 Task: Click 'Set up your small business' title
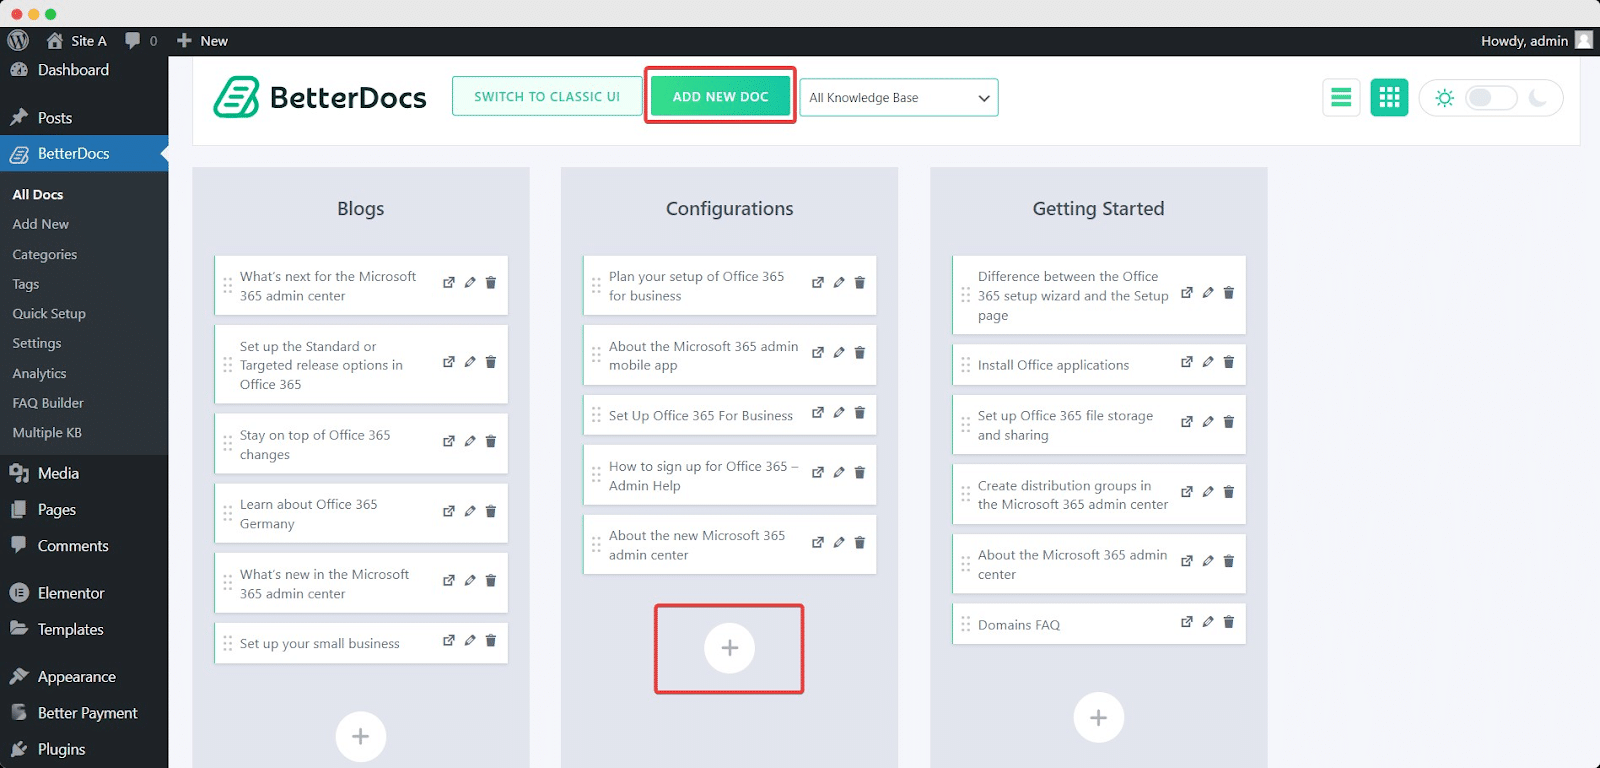click(x=320, y=643)
